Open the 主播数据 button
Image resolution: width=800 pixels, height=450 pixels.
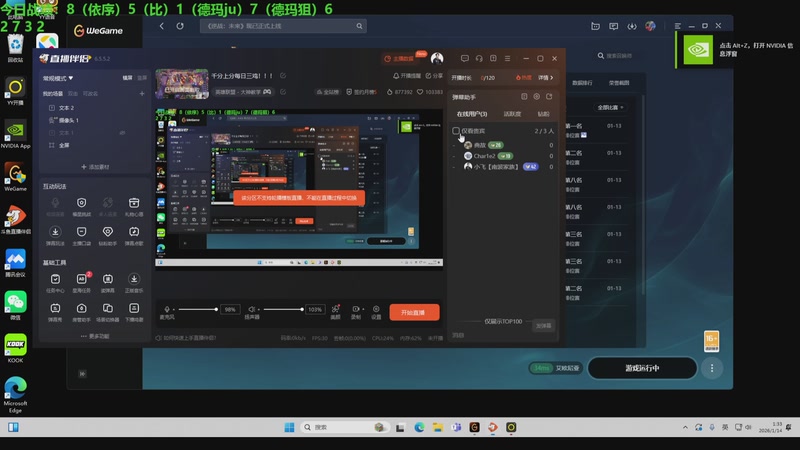(399, 58)
